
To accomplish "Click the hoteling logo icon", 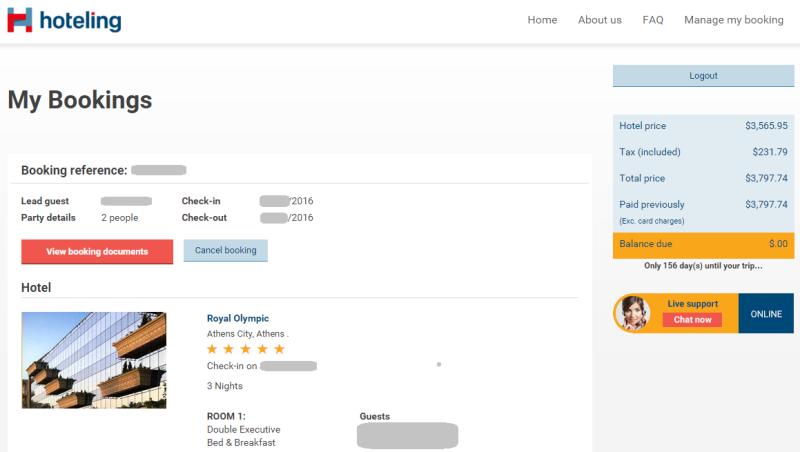I will 19,20.
